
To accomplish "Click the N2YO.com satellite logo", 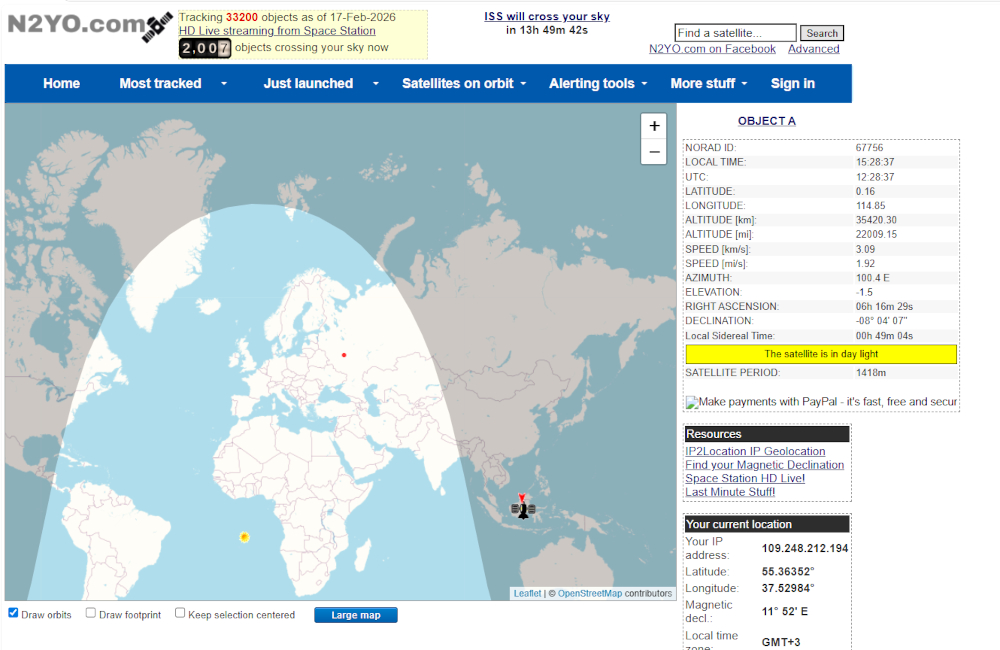I will tap(88, 27).
